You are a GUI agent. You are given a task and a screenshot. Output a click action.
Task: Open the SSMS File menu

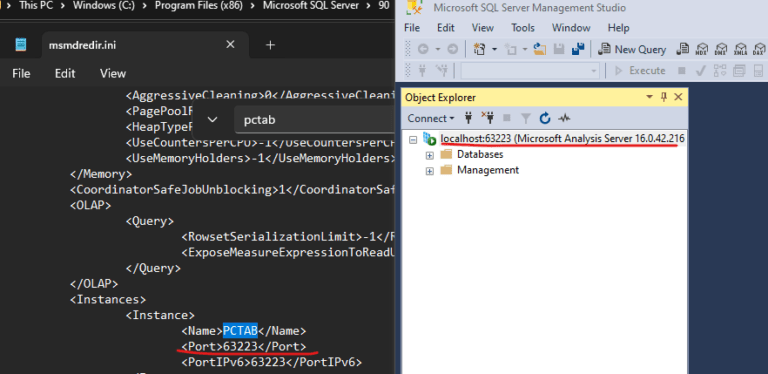[412, 27]
